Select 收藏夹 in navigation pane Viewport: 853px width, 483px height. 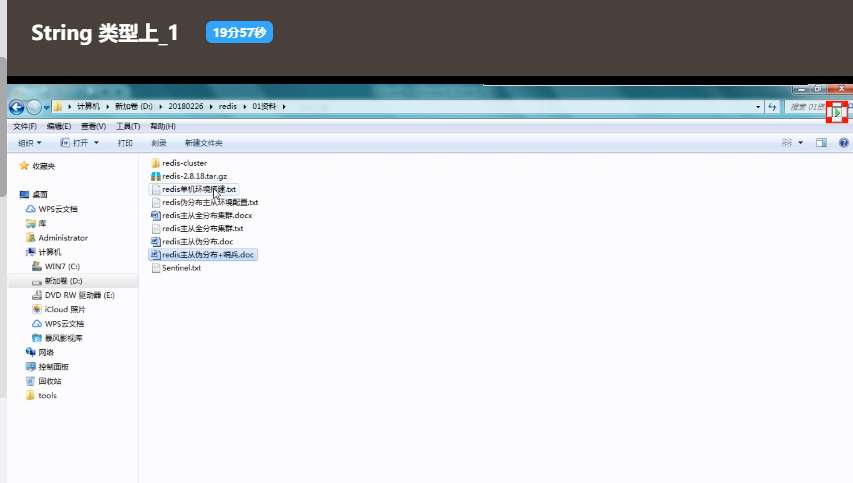click(44, 166)
